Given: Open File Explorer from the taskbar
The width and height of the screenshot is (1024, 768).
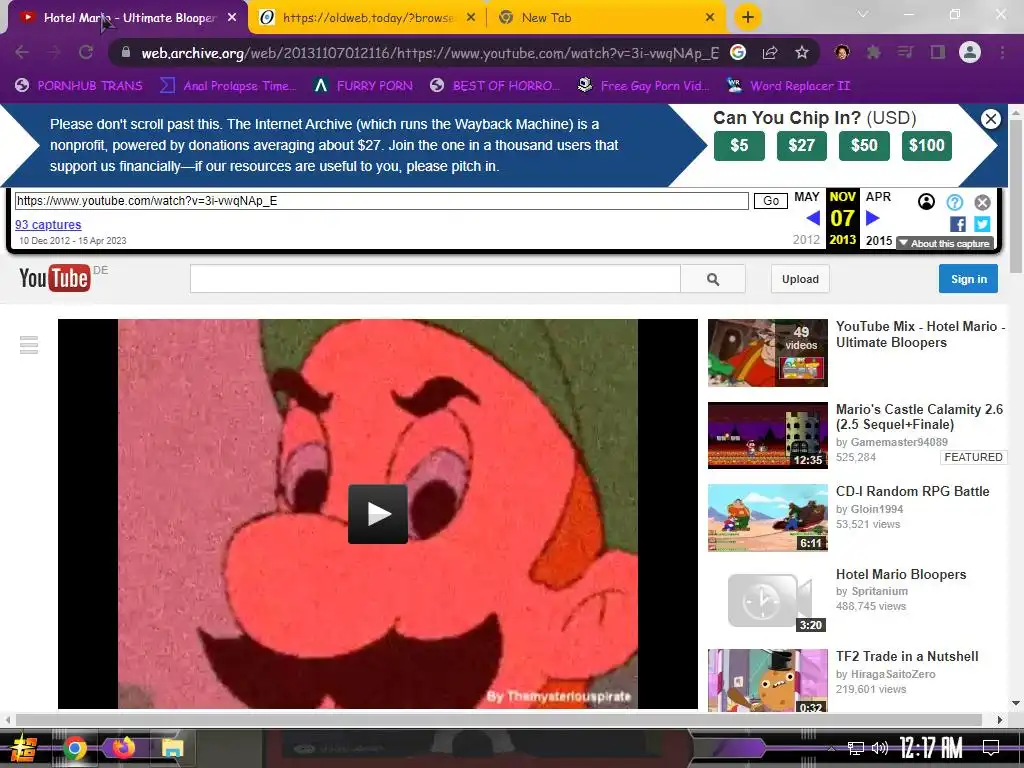Looking at the screenshot, I should tap(172, 748).
